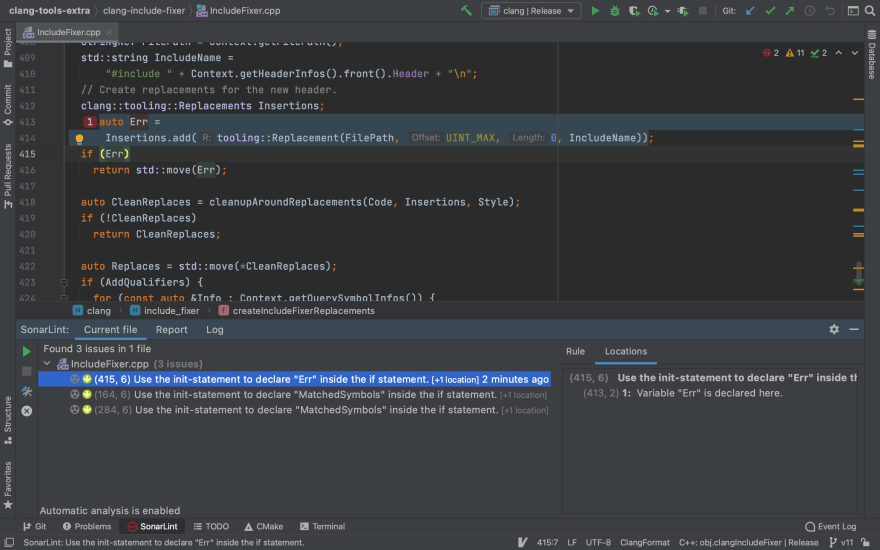This screenshot has height=550, width=880.
Task: Run with coverage shield icon
Action: (x=634, y=11)
